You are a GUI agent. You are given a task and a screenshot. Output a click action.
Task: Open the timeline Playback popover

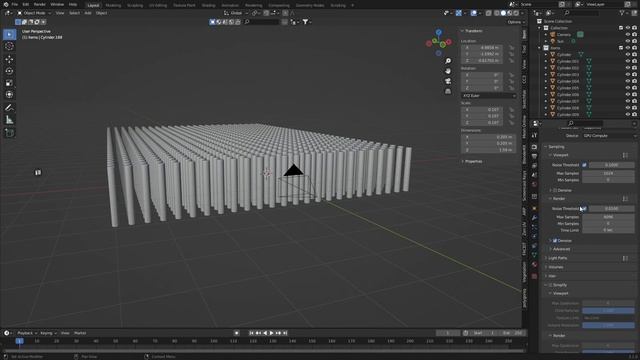[x=27, y=333]
